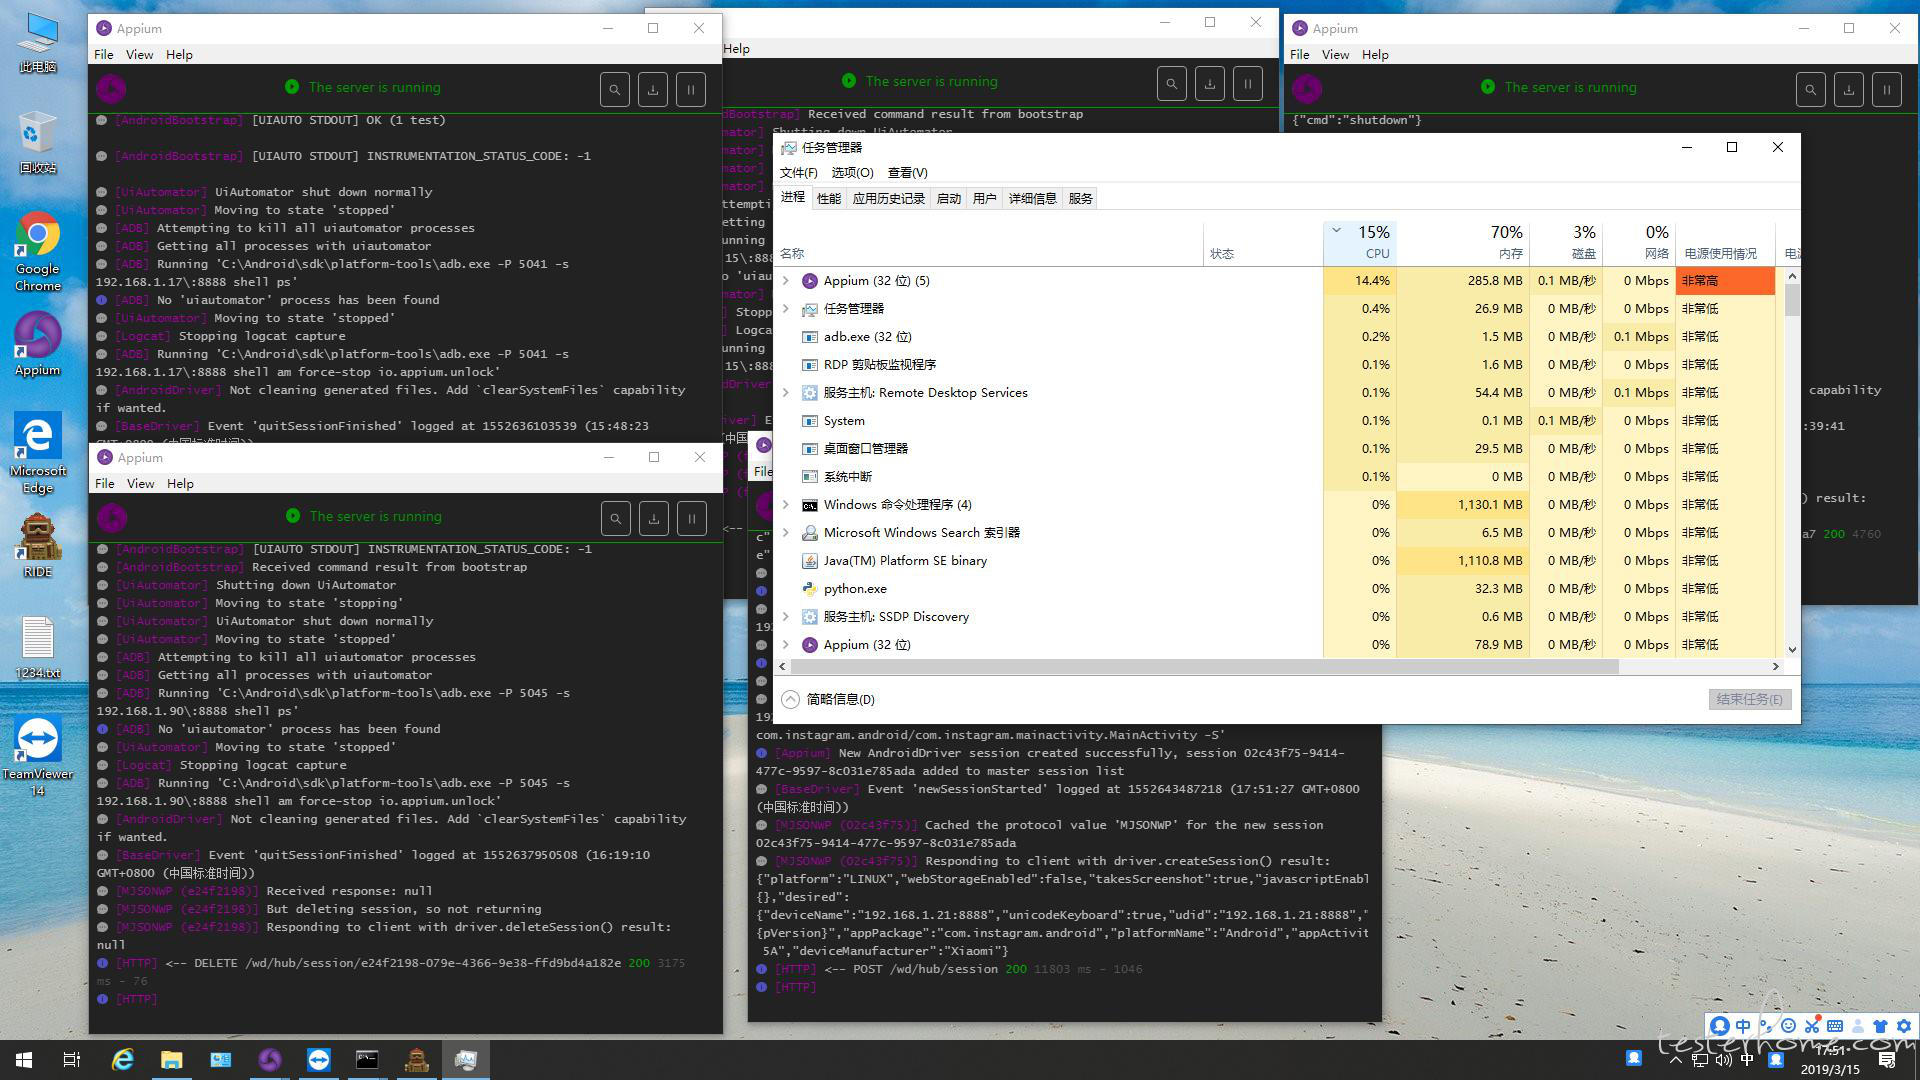Sort processes by 网络 column header
Image resolution: width=1920 pixels, height=1080 pixels.
[1638, 242]
